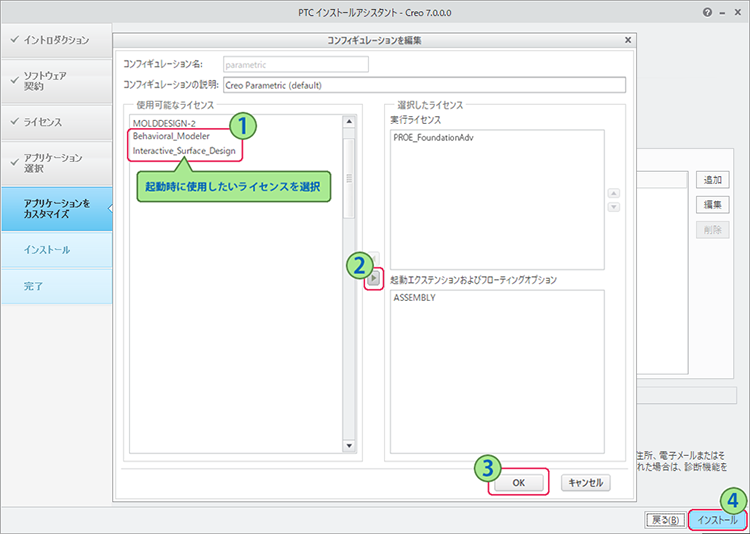Select MOLDDESIGN-2 in available licenses

(x=164, y=123)
